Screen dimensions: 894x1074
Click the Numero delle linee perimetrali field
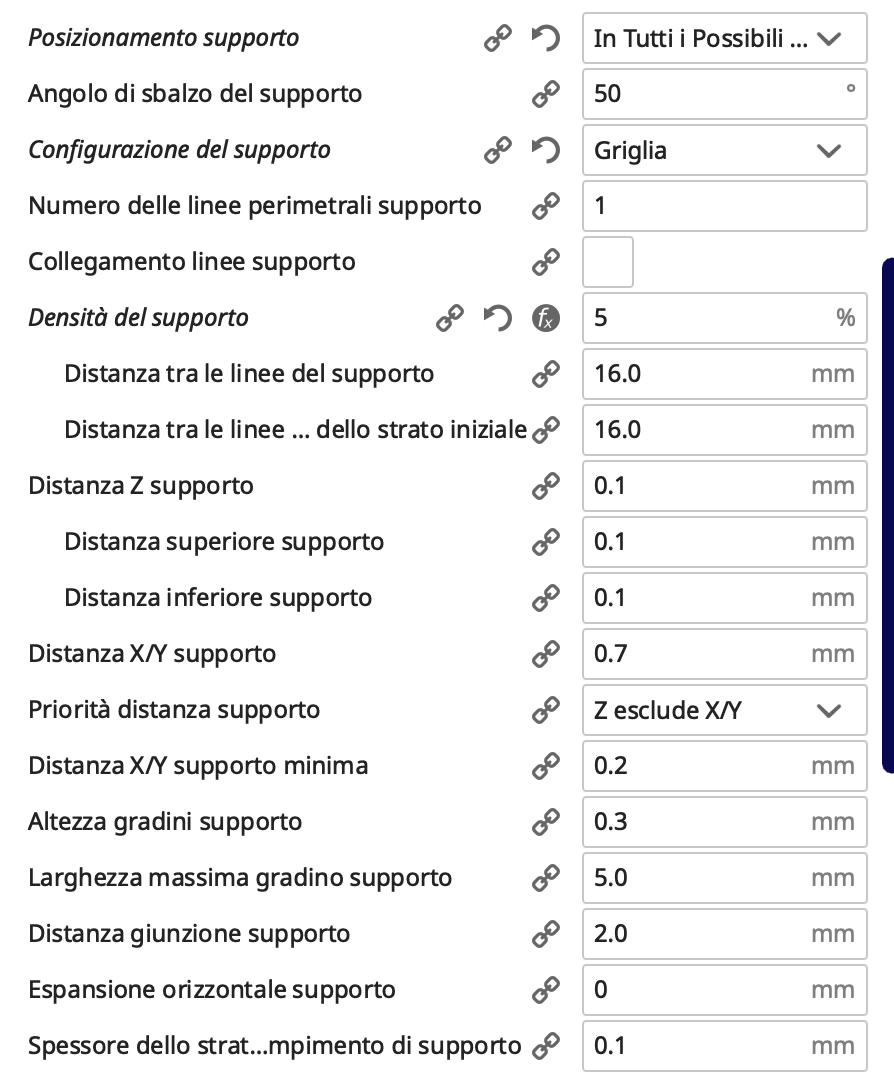tap(724, 207)
